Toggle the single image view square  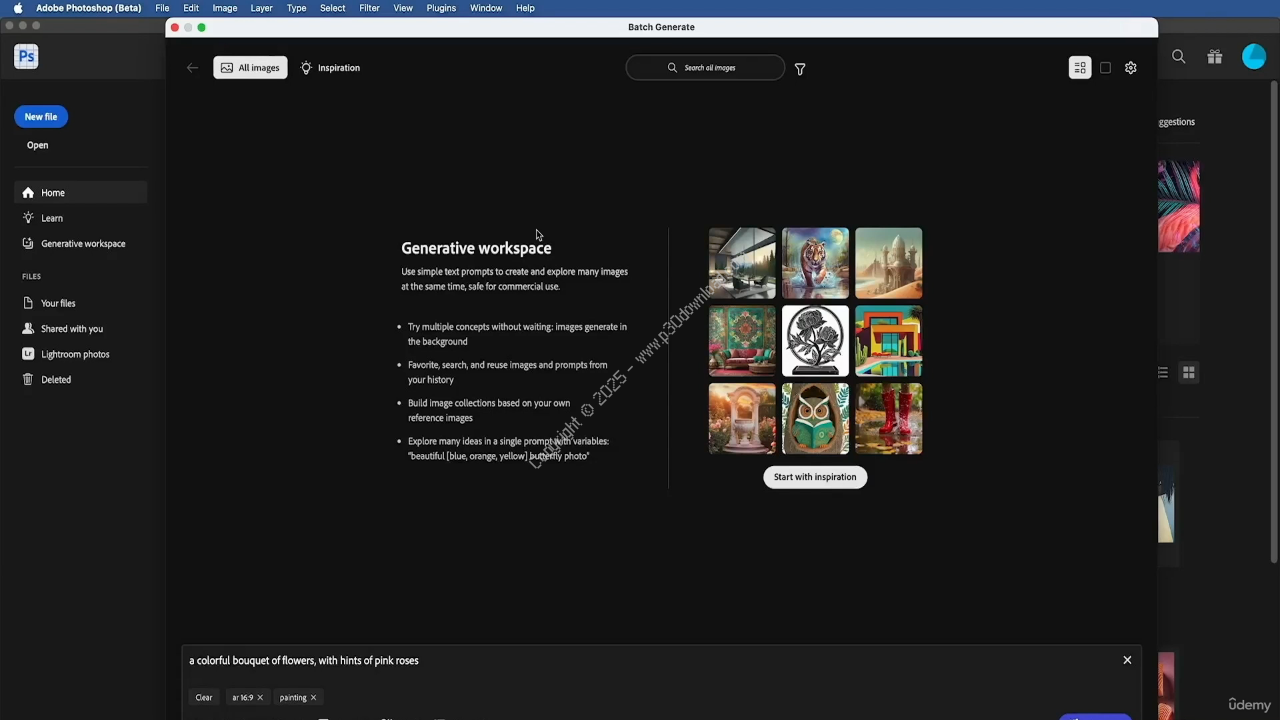pyautogui.click(x=1105, y=68)
